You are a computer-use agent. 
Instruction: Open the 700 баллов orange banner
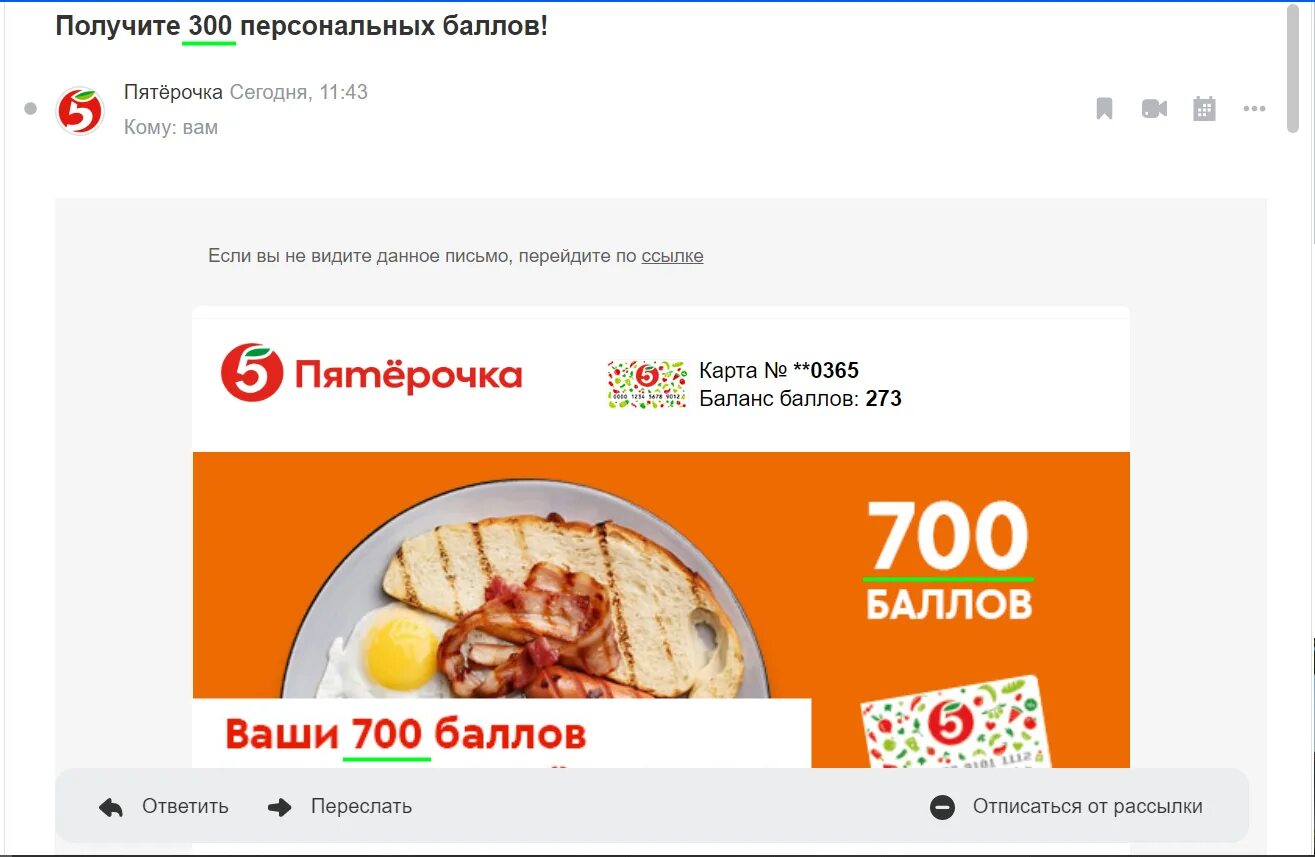pos(661,610)
